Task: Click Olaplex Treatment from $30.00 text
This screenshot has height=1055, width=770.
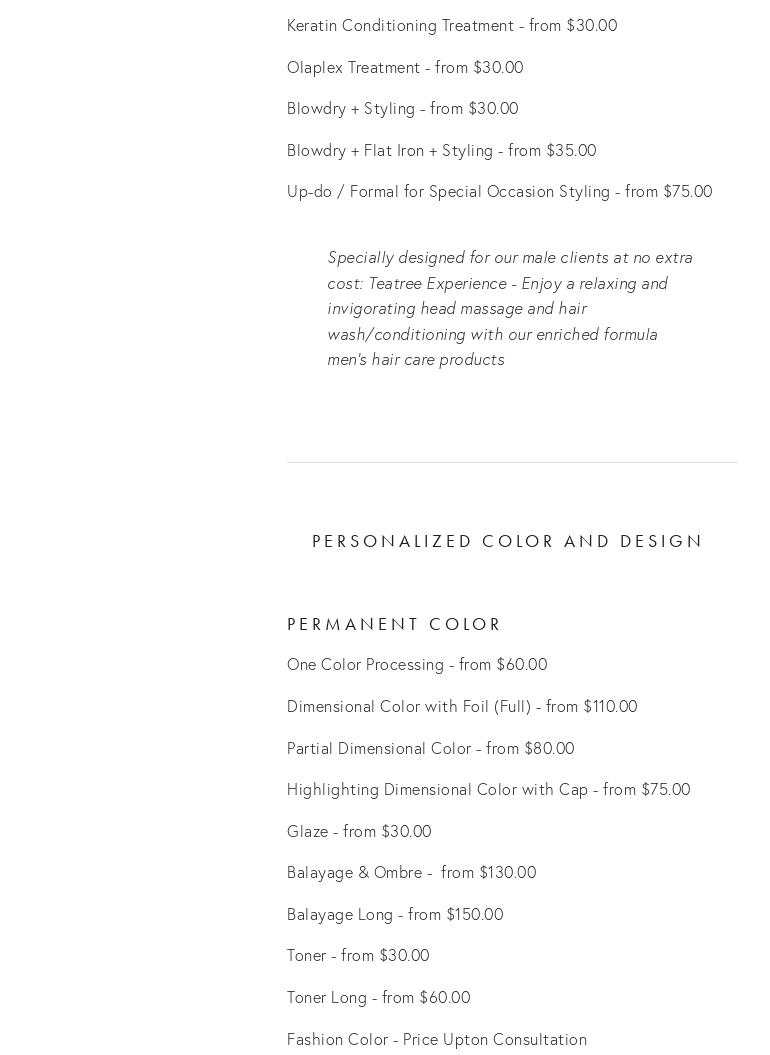Action: [x=405, y=67]
